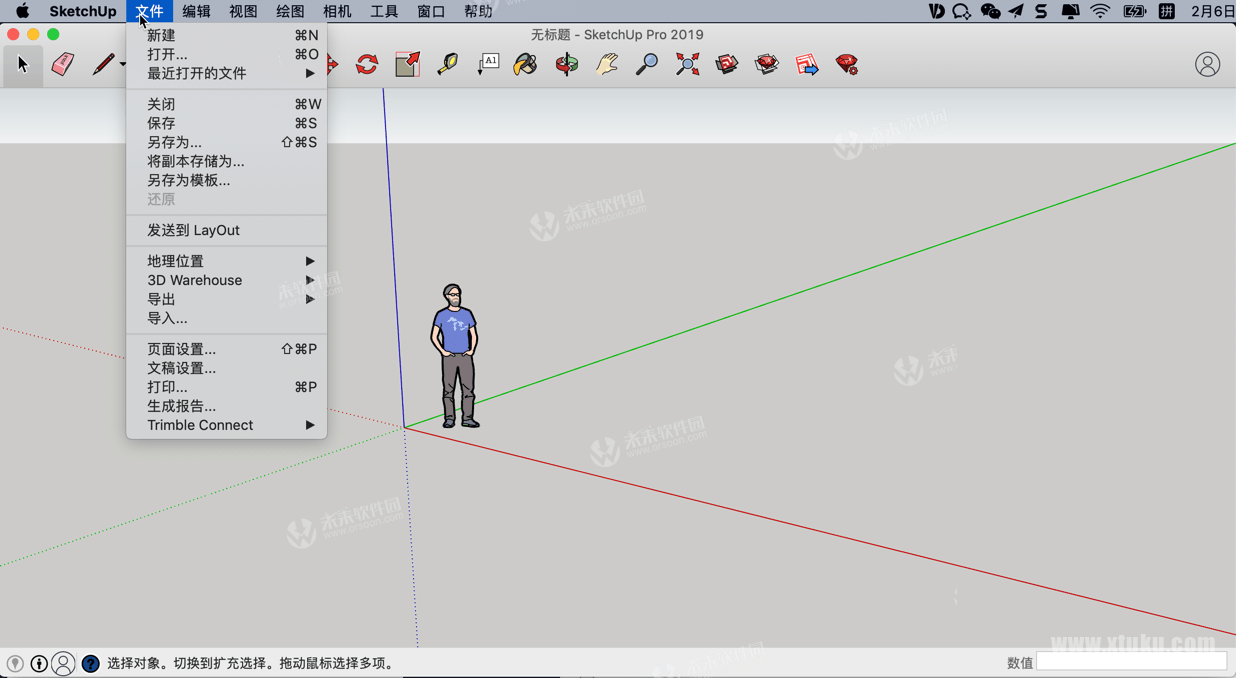
Task: Open 页面设置... from the menu
Action: pos(226,349)
